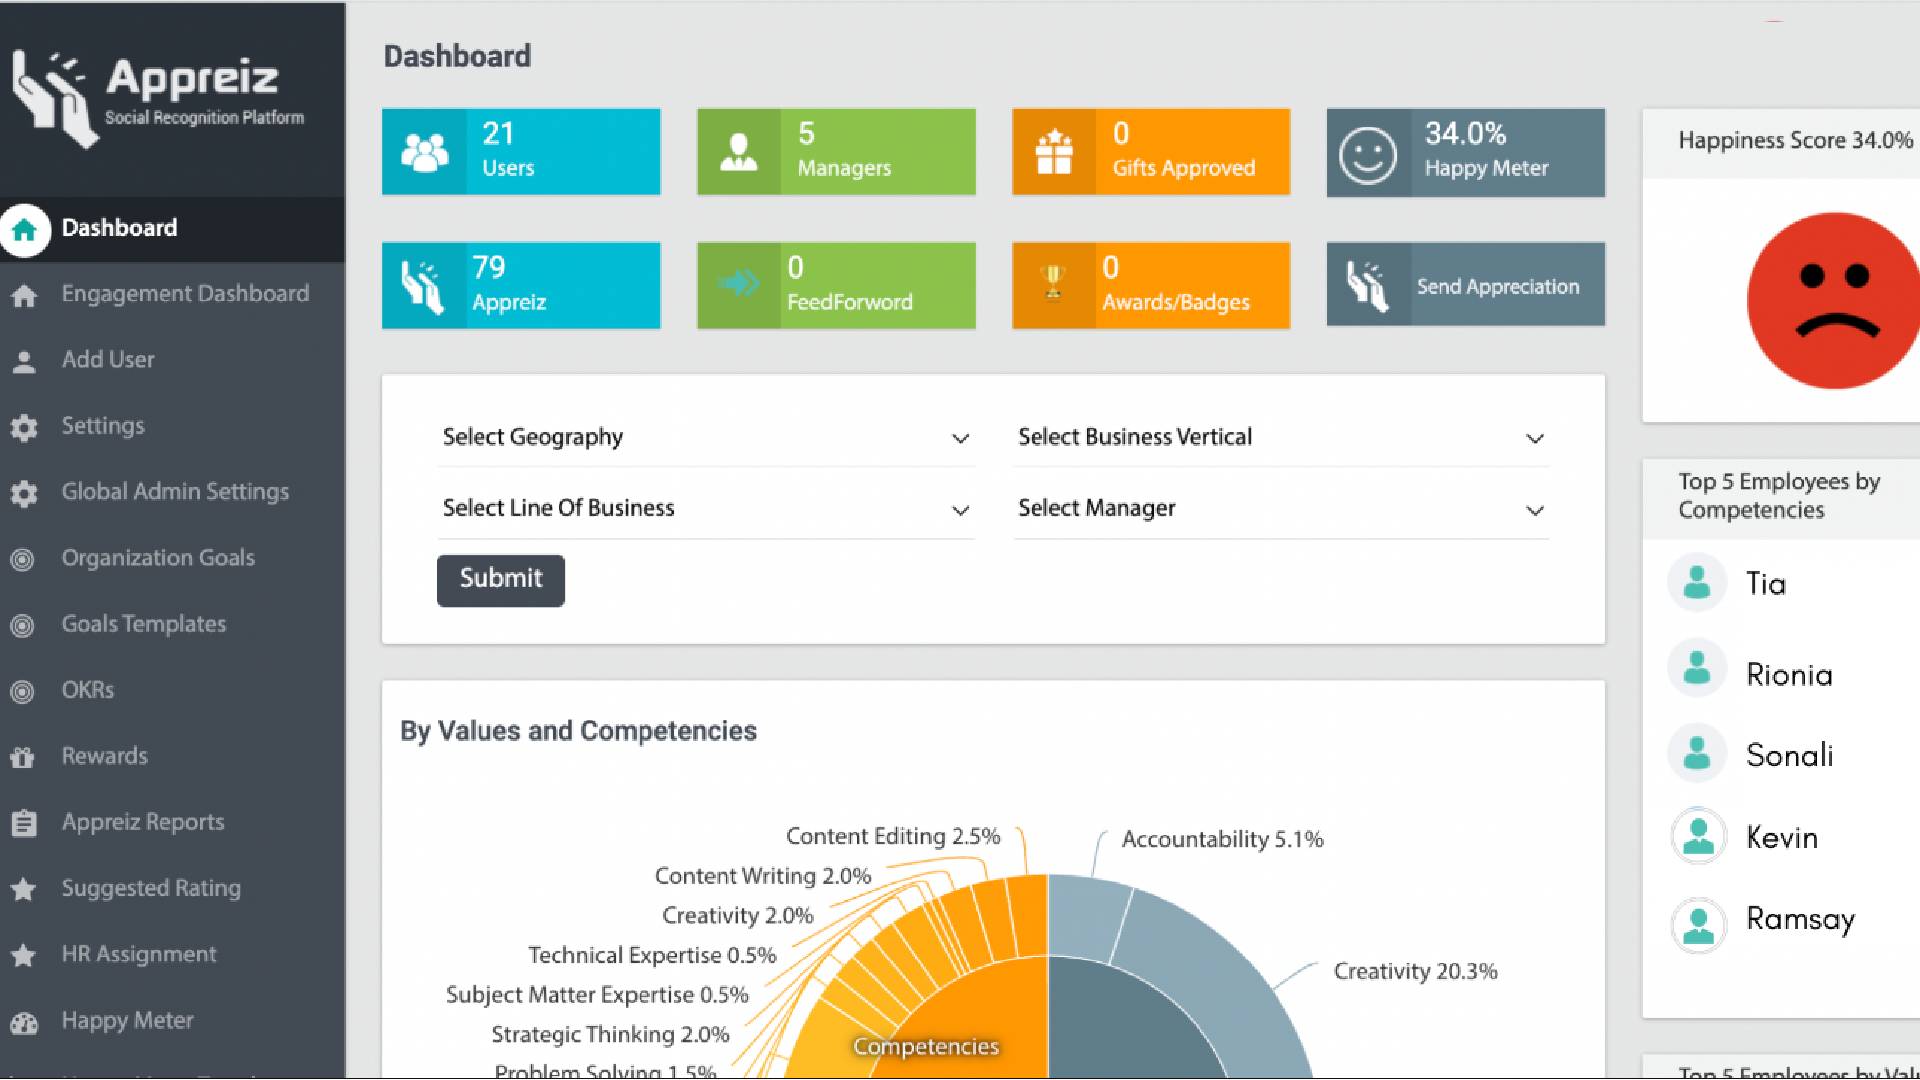1920x1080 pixels.
Task: Open Organization Goals menu item
Action: 172,559
